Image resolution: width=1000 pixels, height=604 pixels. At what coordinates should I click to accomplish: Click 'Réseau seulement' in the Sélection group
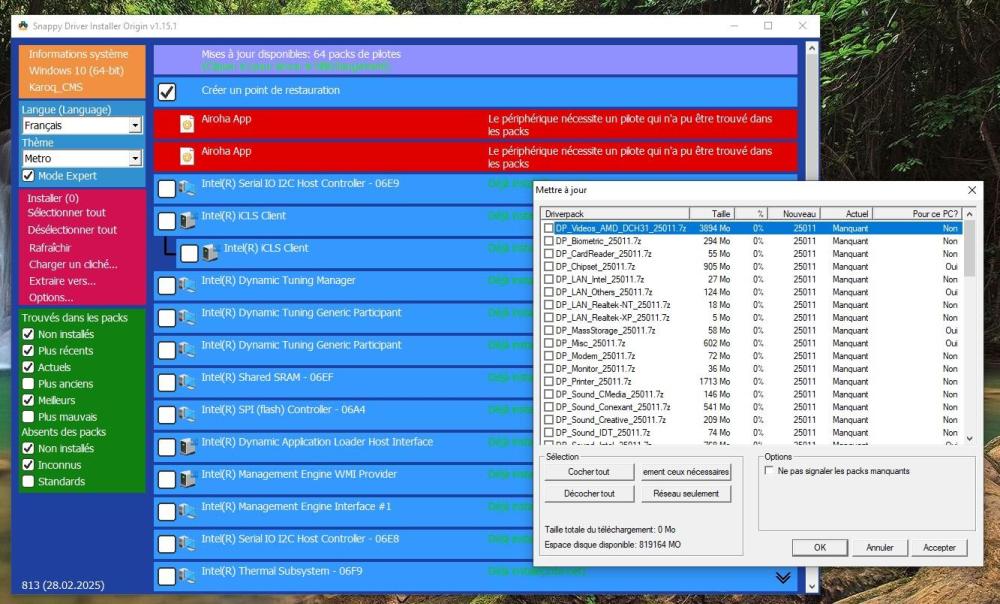tap(686, 494)
